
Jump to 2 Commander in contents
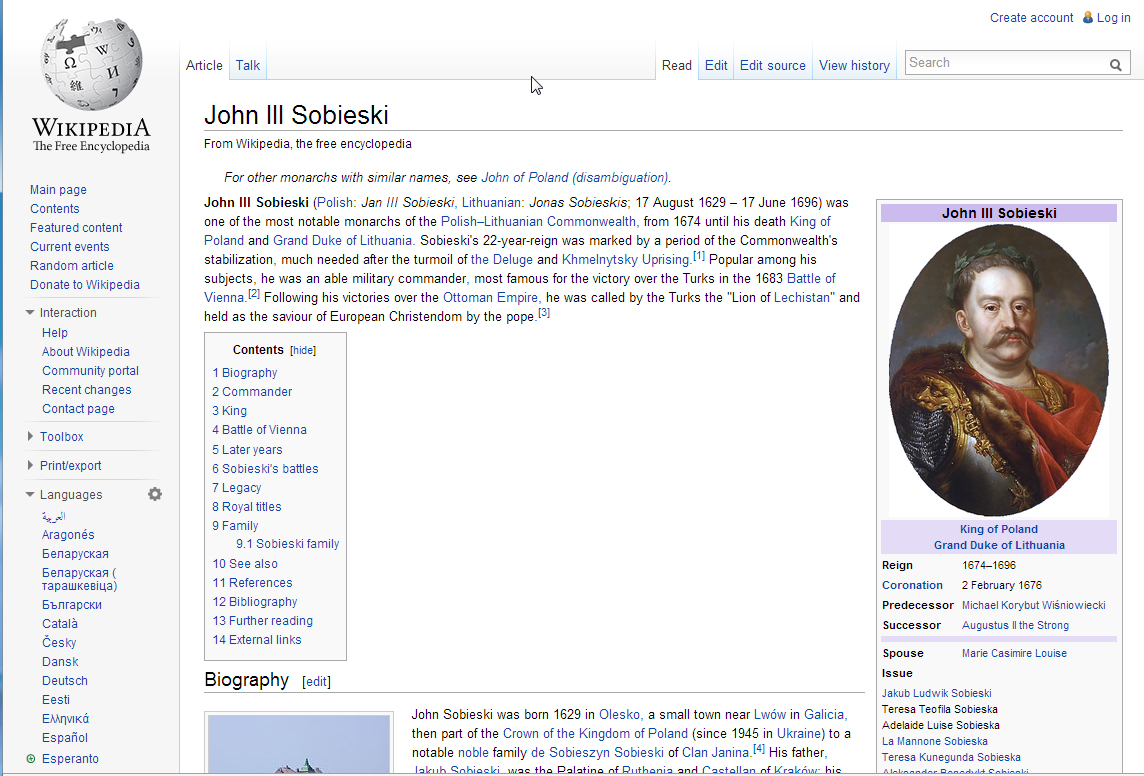(x=252, y=392)
